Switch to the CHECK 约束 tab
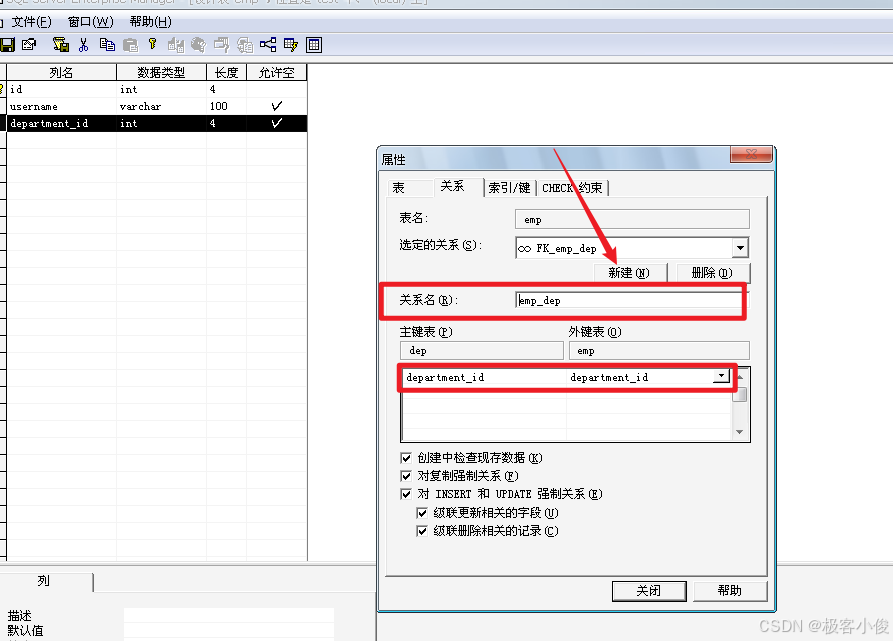893x641 pixels. 572,188
